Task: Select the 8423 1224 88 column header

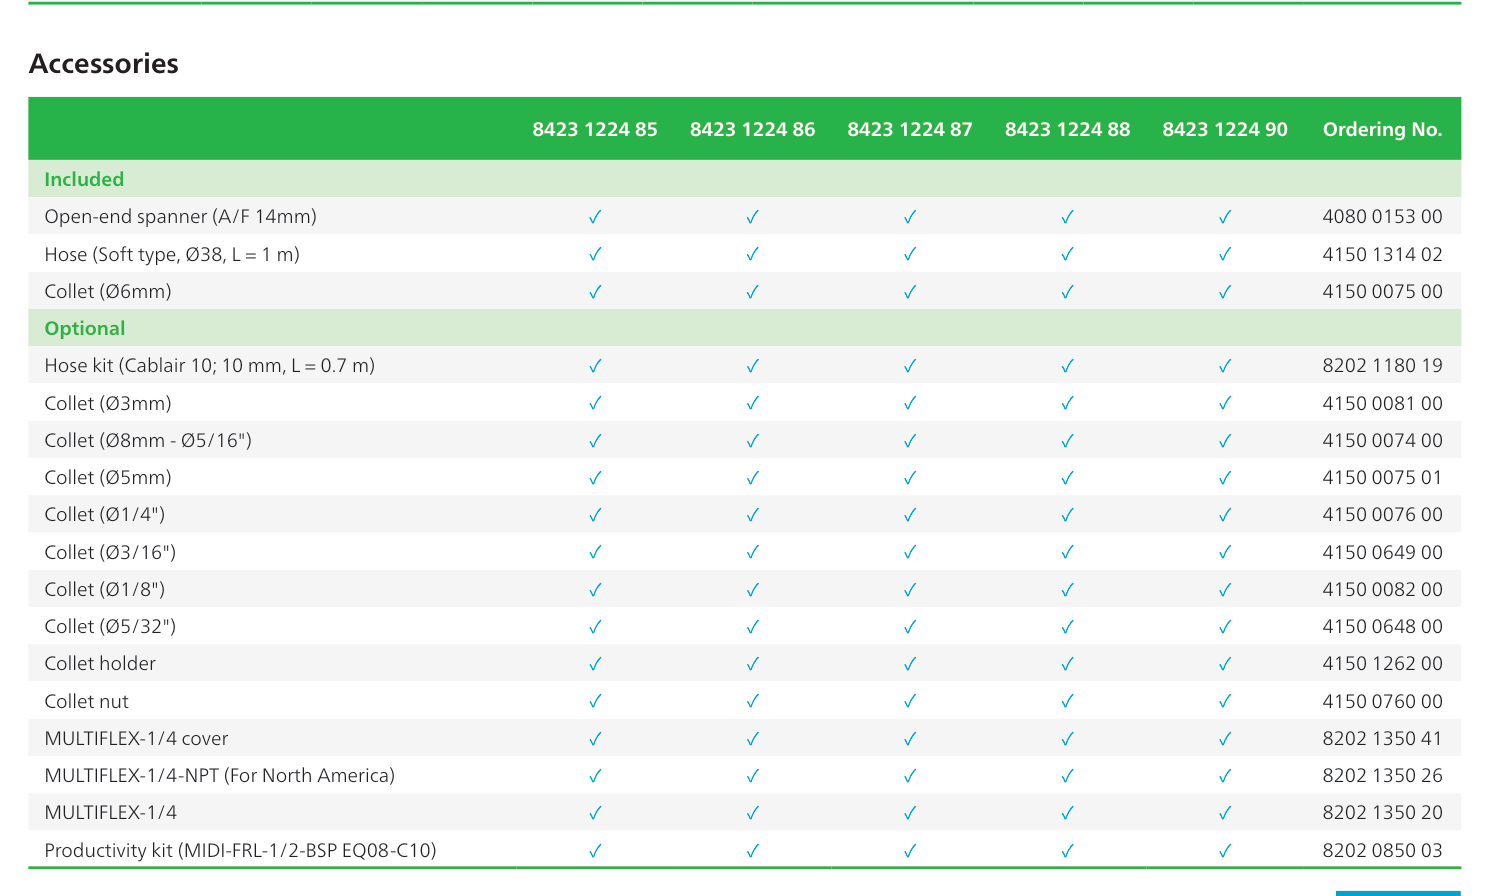Action: pyautogui.click(x=1068, y=129)
